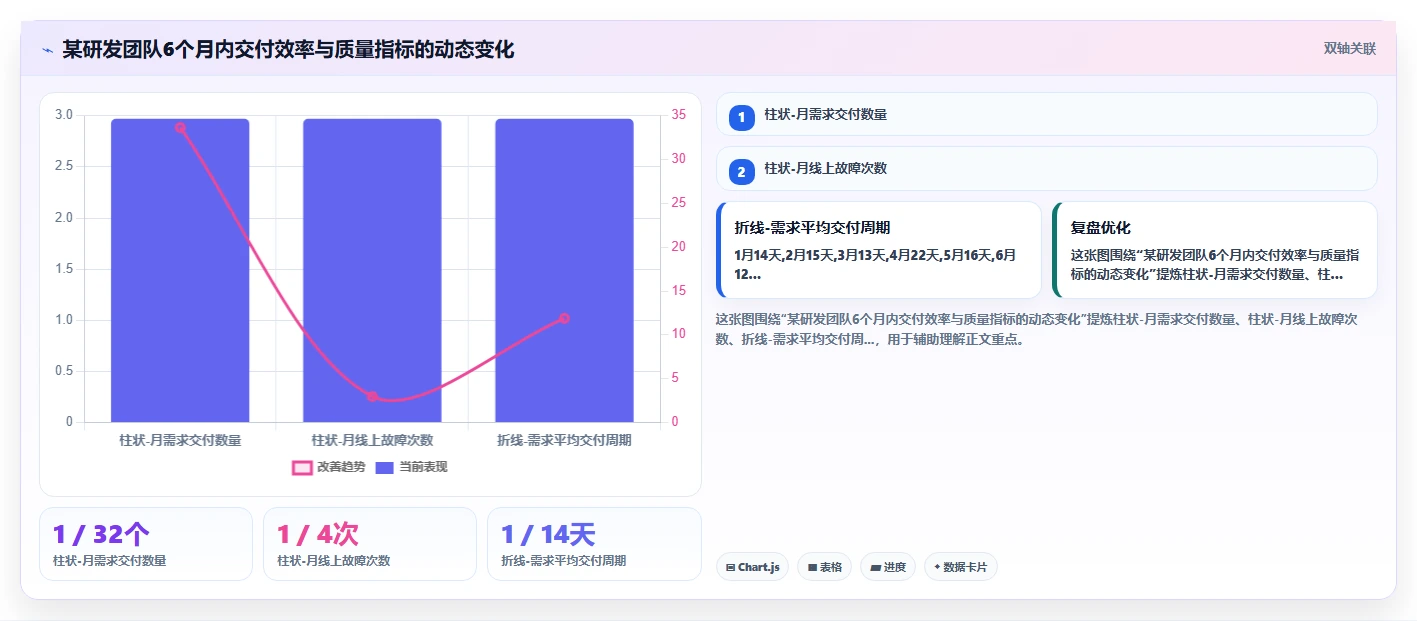Click the 1 / 14天 stat card
Screen dimensions: 1417x621
[594, 544]
